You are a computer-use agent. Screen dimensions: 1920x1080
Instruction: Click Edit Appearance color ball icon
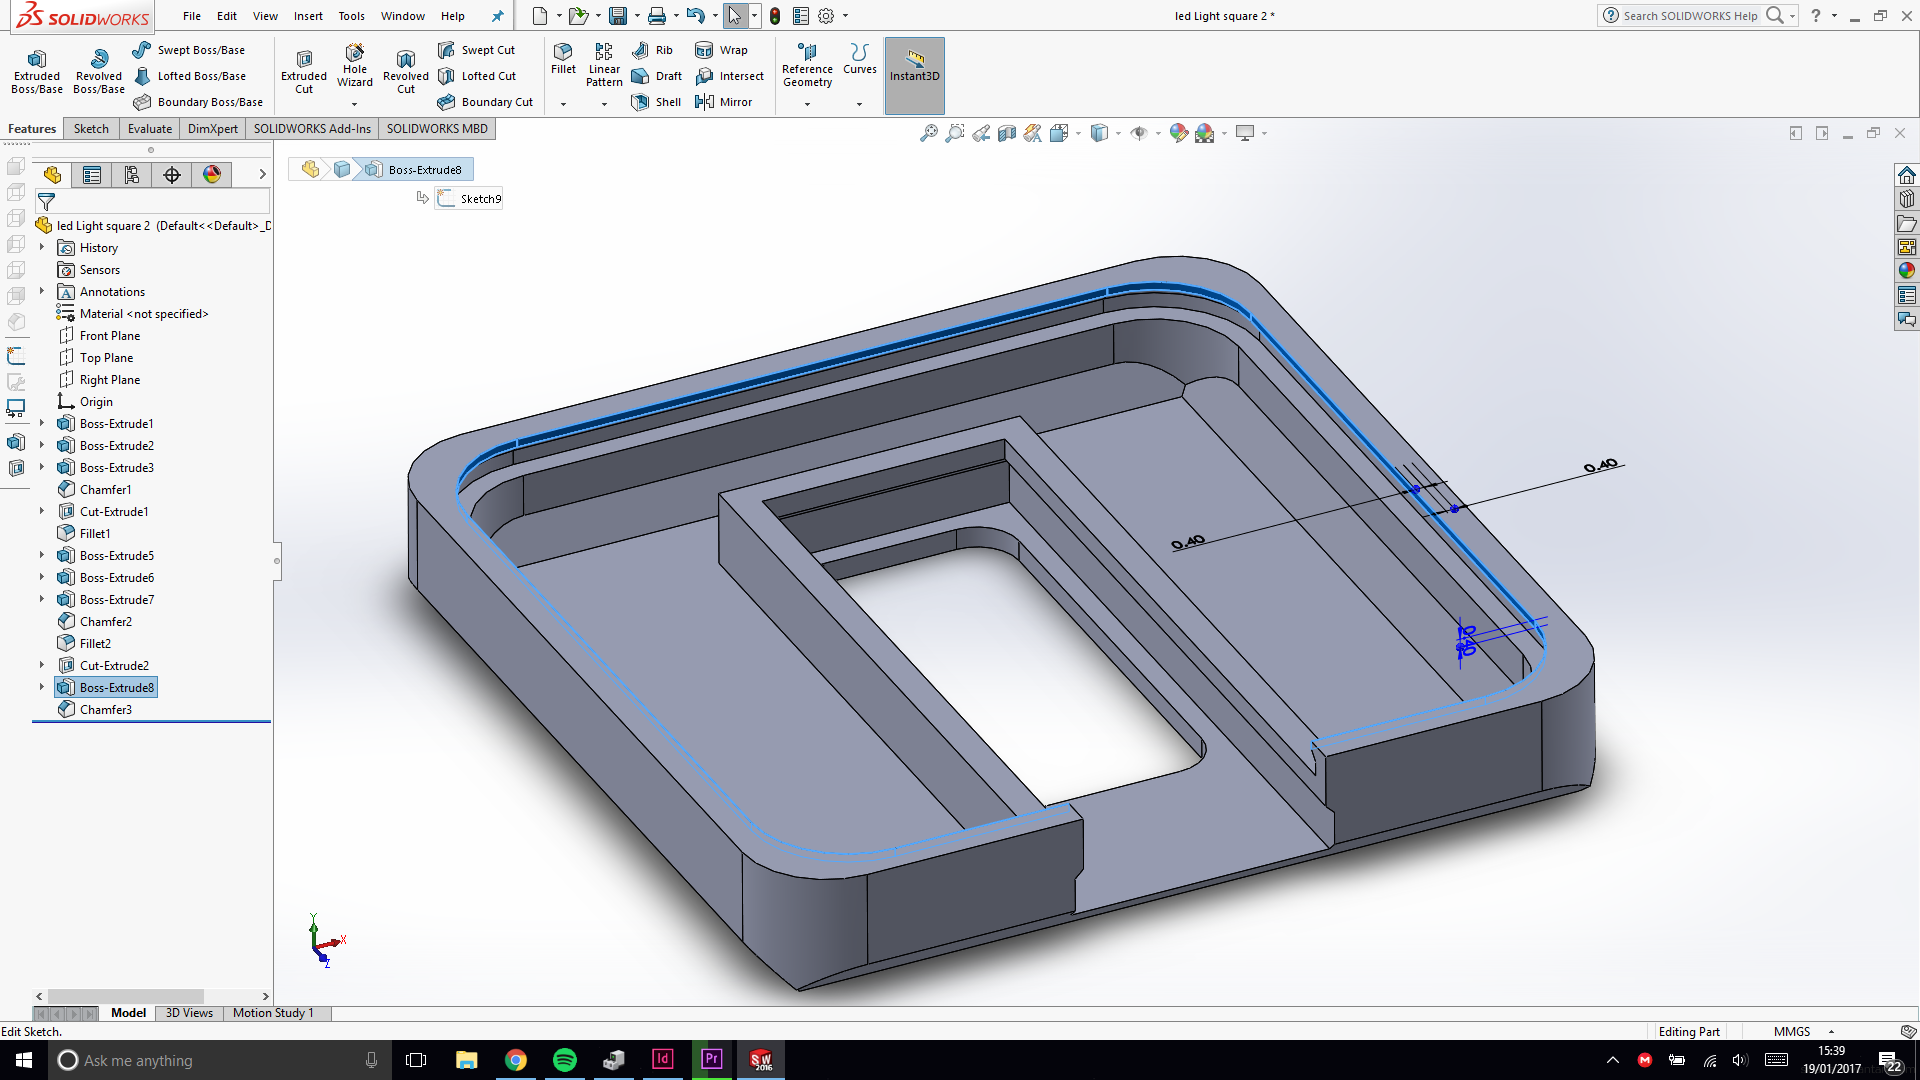click(x=1179, y=133)
